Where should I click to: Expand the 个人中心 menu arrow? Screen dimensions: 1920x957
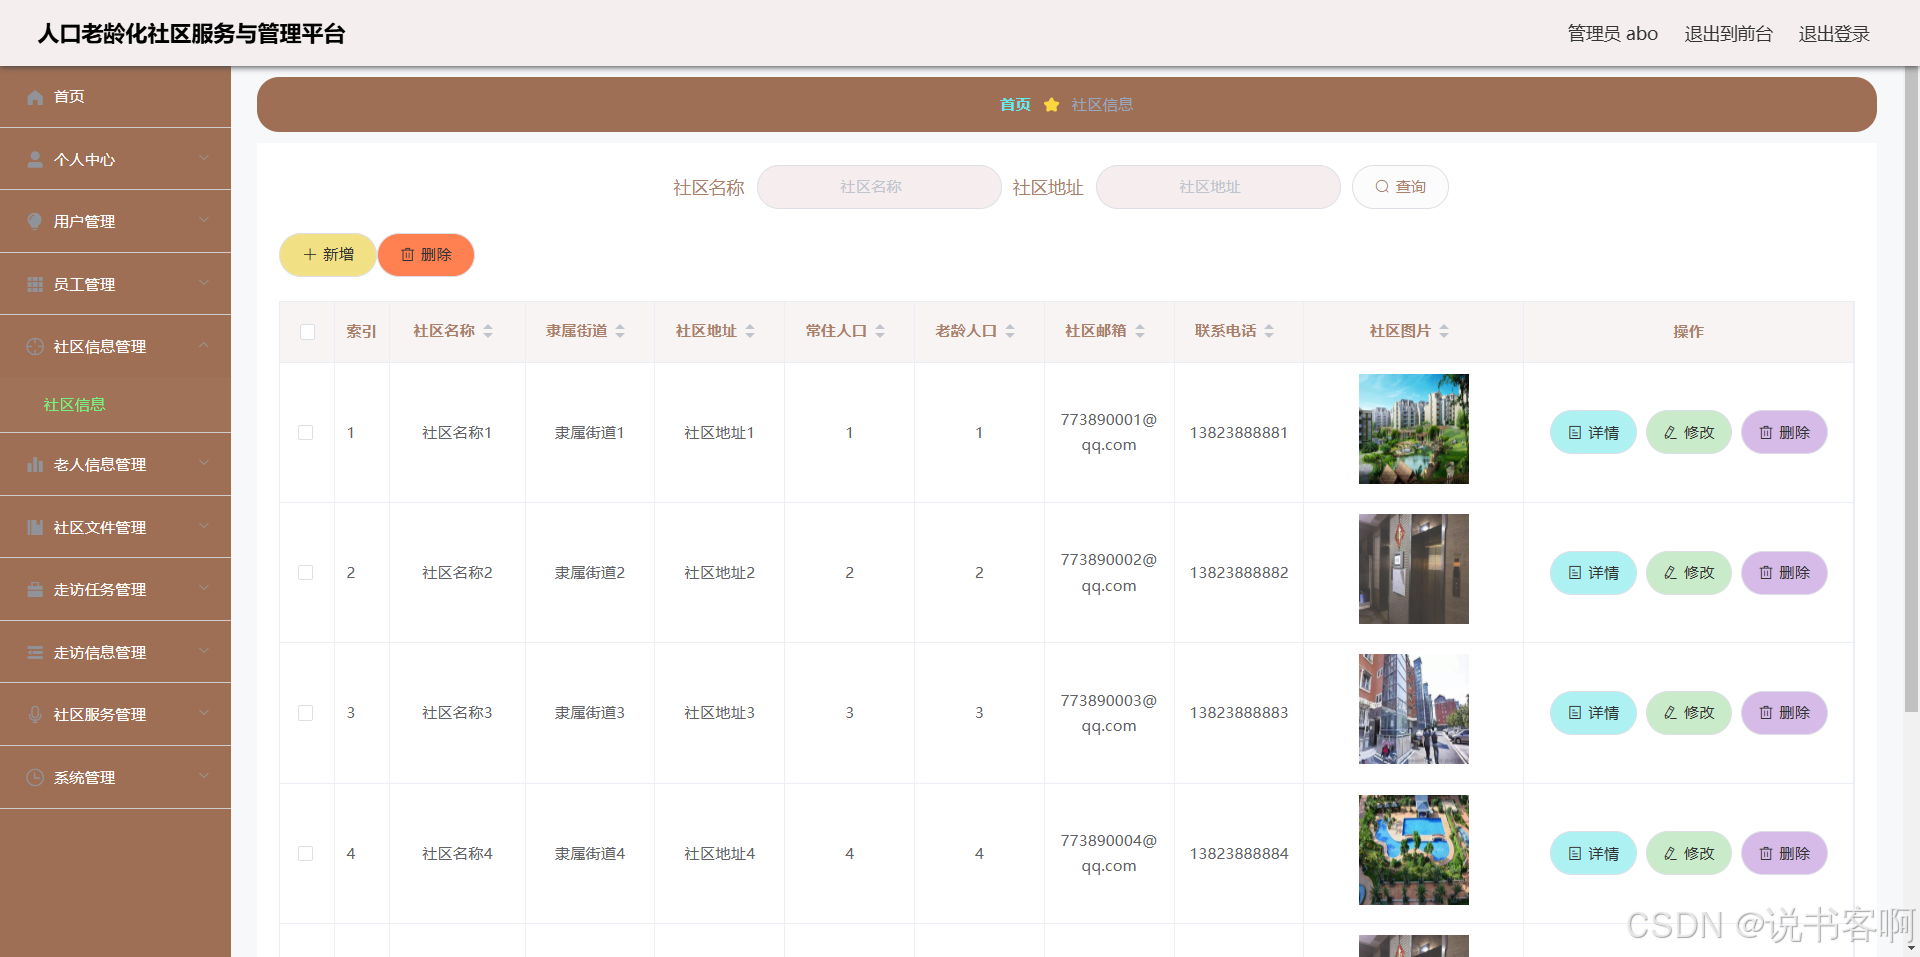click(x=204, y=158)
